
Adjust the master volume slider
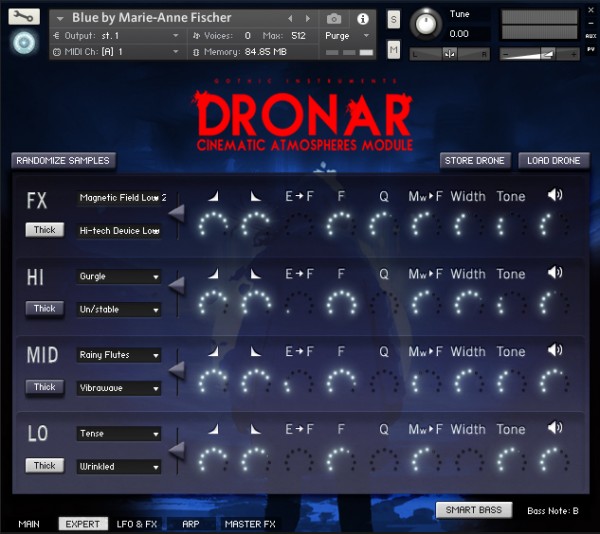[x=540, y=54]
